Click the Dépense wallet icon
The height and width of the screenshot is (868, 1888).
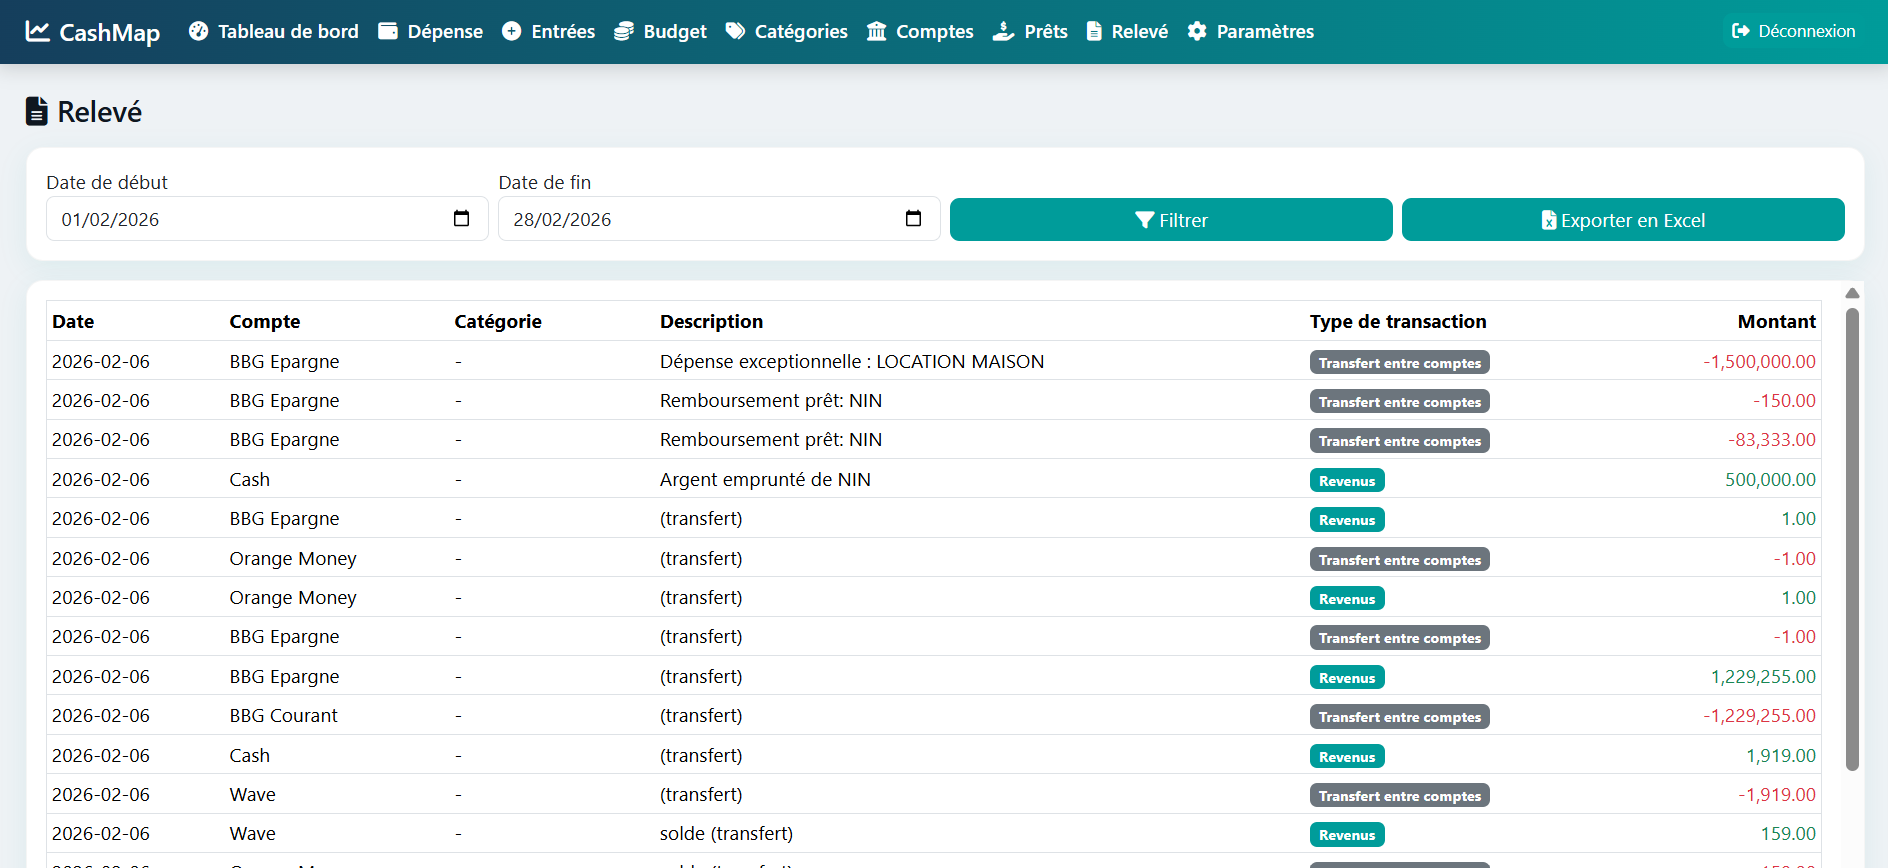tap(388, 31)
